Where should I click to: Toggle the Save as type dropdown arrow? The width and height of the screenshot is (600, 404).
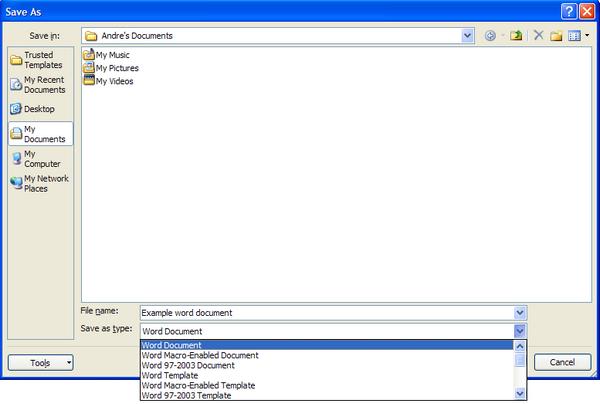coord(520,331)
